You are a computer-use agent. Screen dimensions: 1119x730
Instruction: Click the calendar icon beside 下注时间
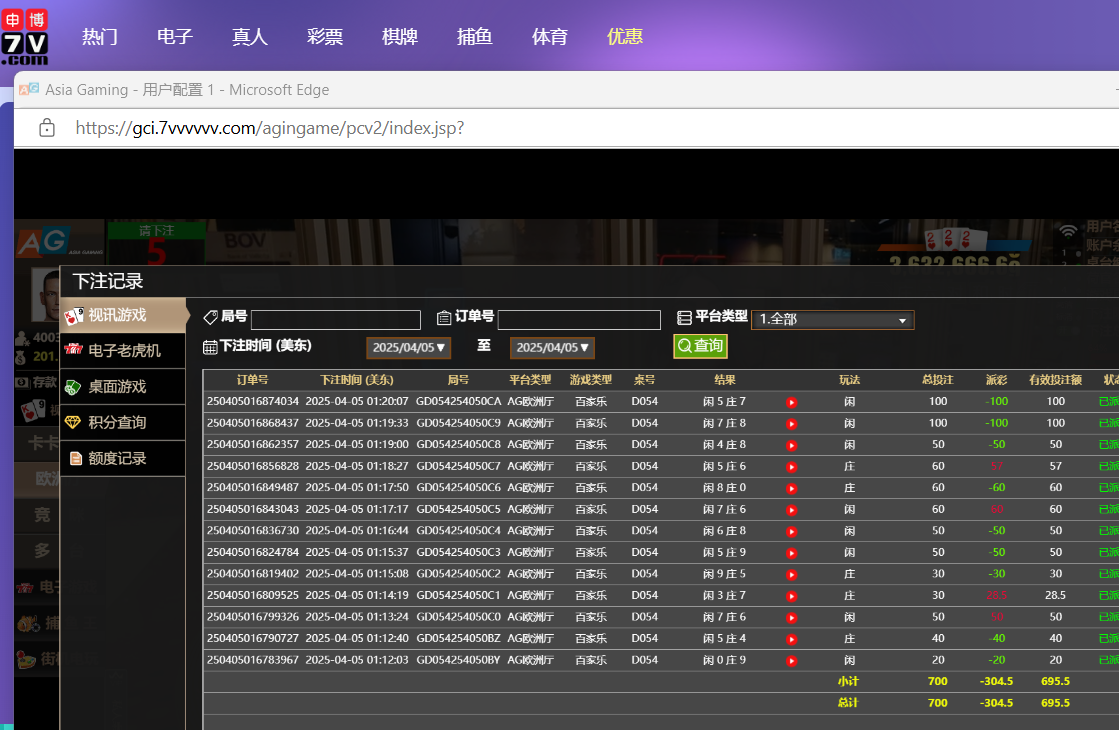coord(210,347)
